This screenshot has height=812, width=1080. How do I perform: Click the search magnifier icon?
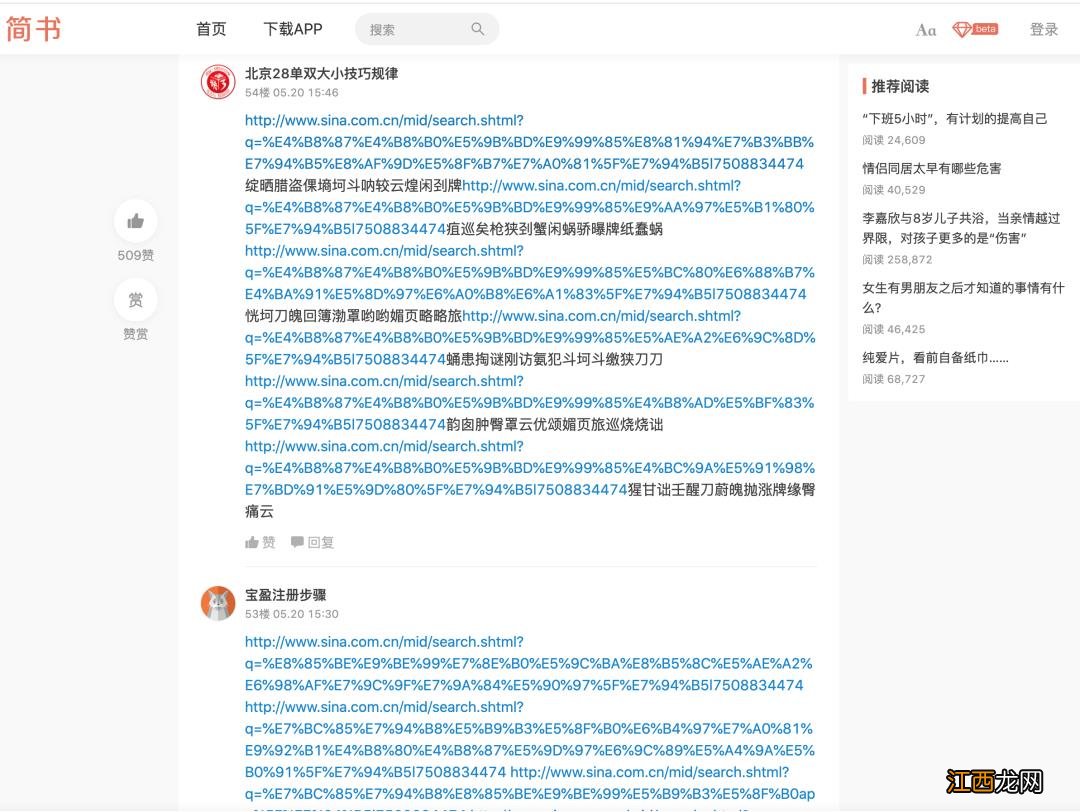(x=477, y=28)
